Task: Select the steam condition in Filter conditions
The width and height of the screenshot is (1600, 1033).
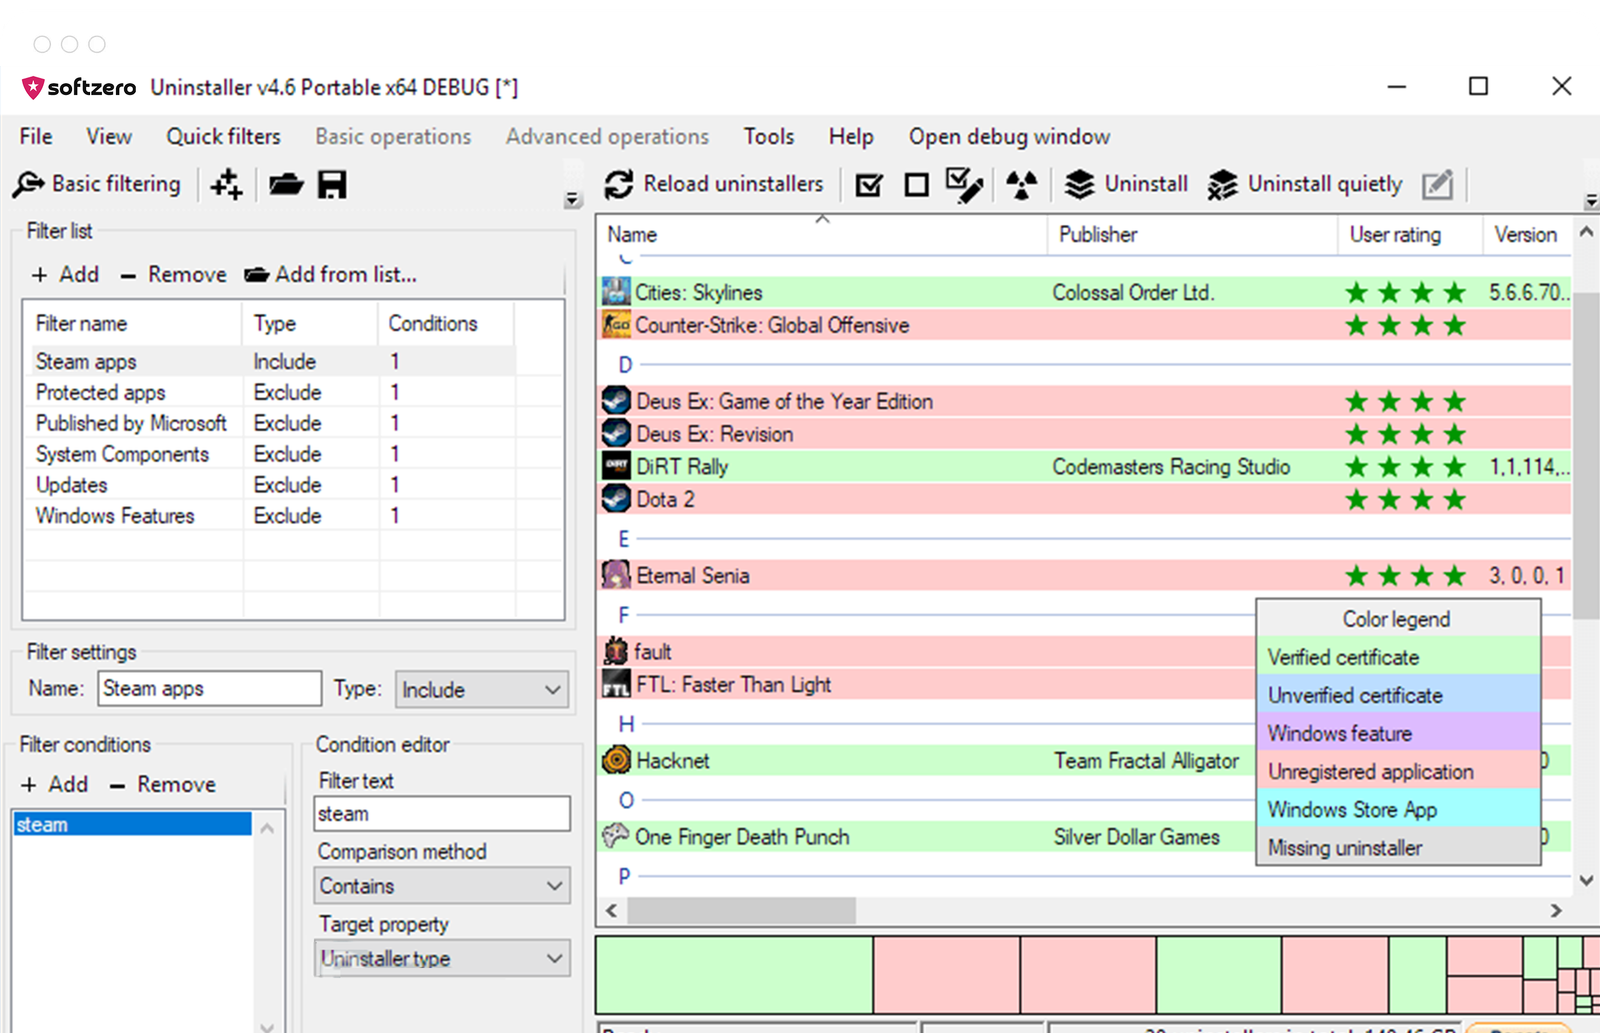Action: (133, 824)
